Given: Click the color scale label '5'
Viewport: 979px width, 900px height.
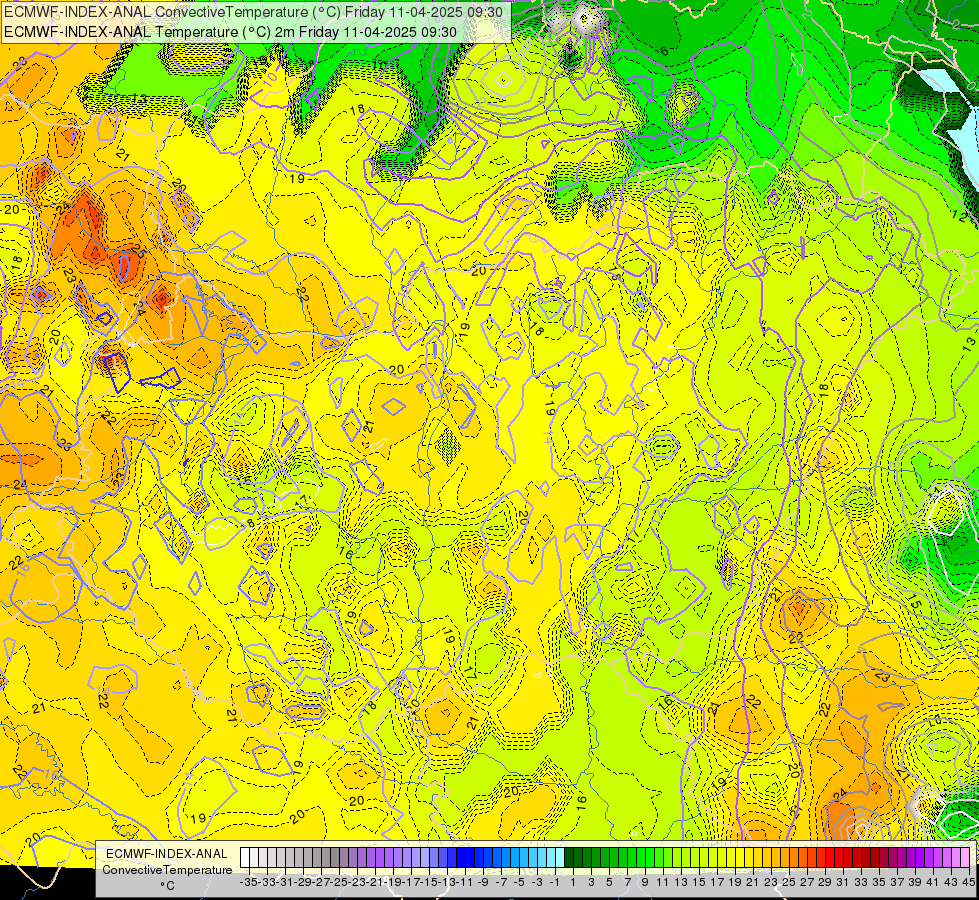Looking at the screenshot, I should (609, 883).
